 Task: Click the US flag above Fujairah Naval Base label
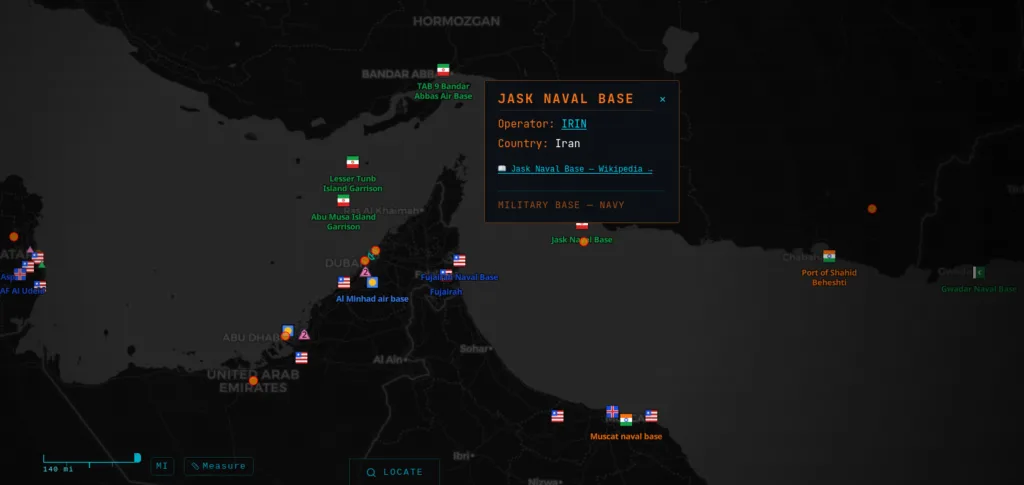coord(459,260)
